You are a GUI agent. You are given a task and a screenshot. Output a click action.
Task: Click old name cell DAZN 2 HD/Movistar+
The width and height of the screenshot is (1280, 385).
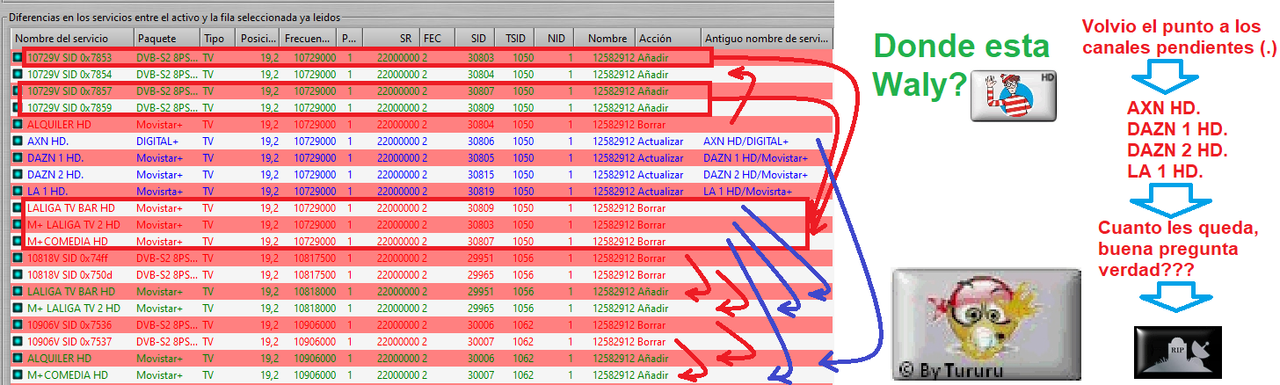click(x=755, y=175)
